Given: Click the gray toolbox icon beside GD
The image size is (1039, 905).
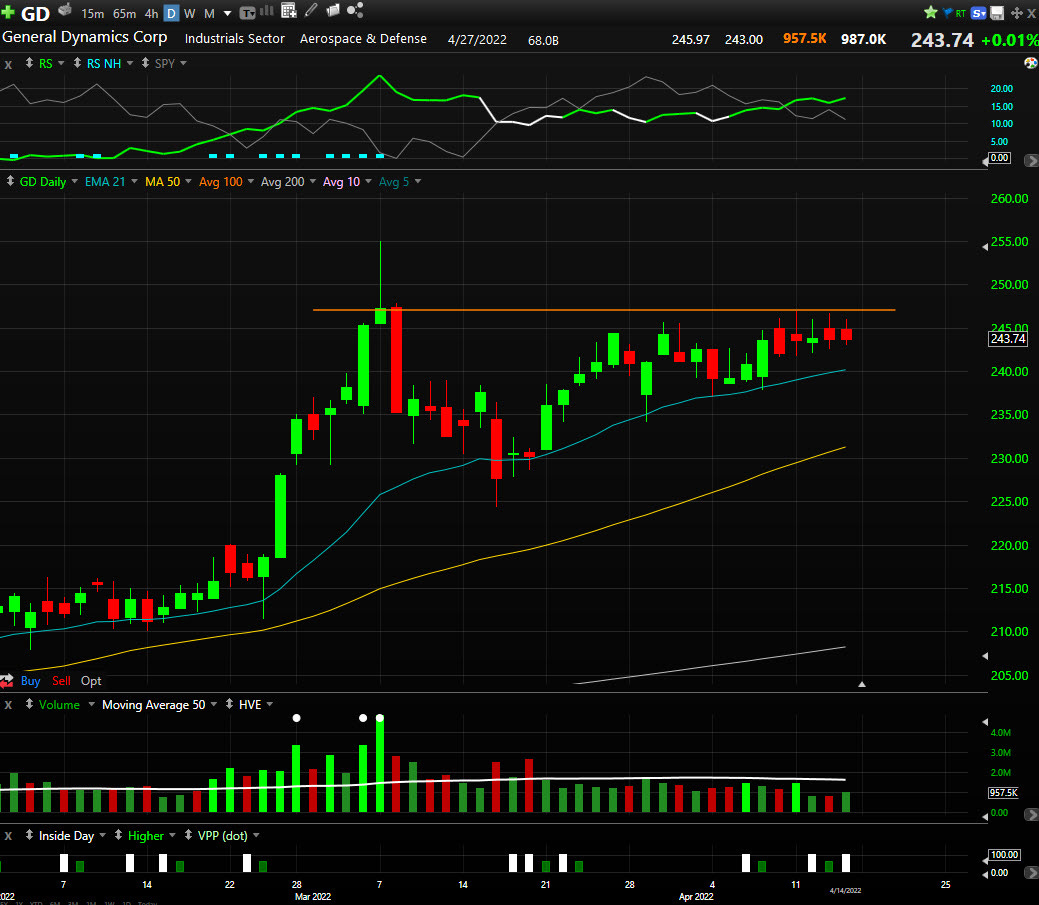Looking at the screenshot, I should [64, 9].
